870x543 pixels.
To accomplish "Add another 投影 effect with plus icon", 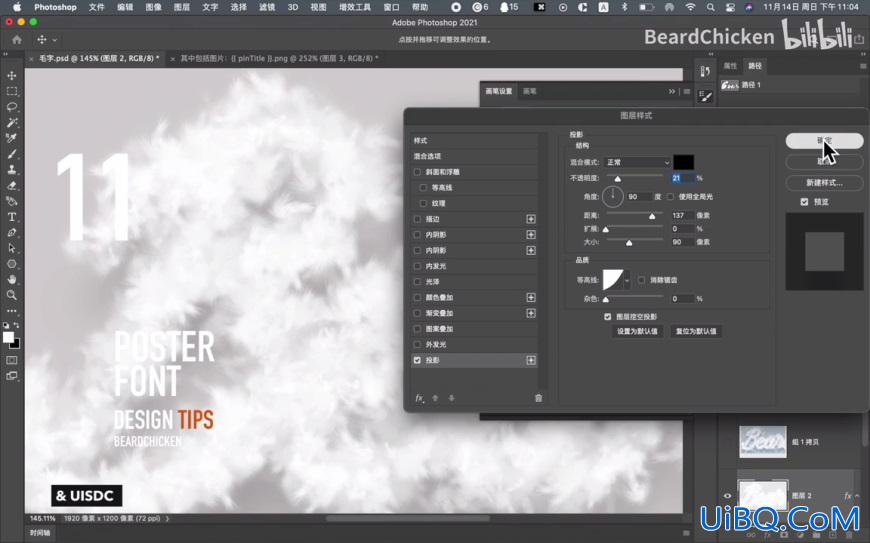I will tap(531, 361).
